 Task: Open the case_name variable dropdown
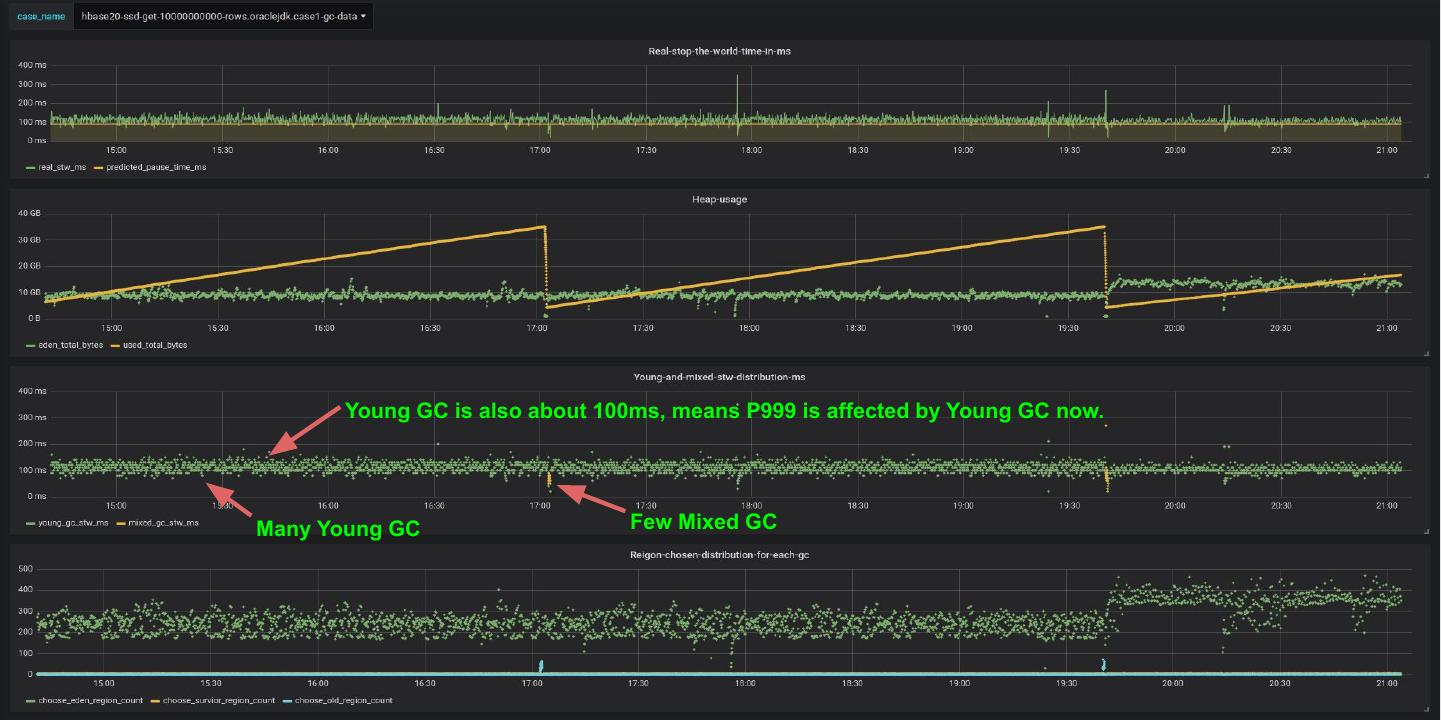click(x=223, y=16)
